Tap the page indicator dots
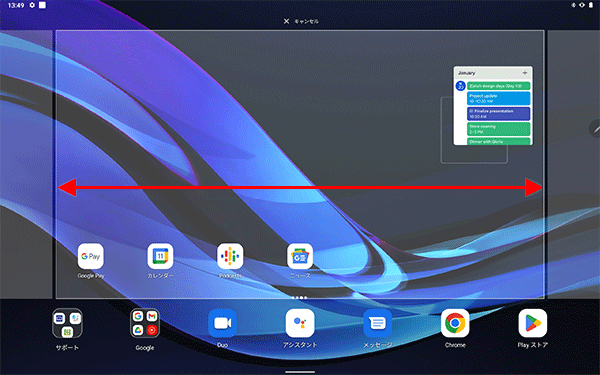The width and height of the screenshot is (600, 375). point(299,297)
